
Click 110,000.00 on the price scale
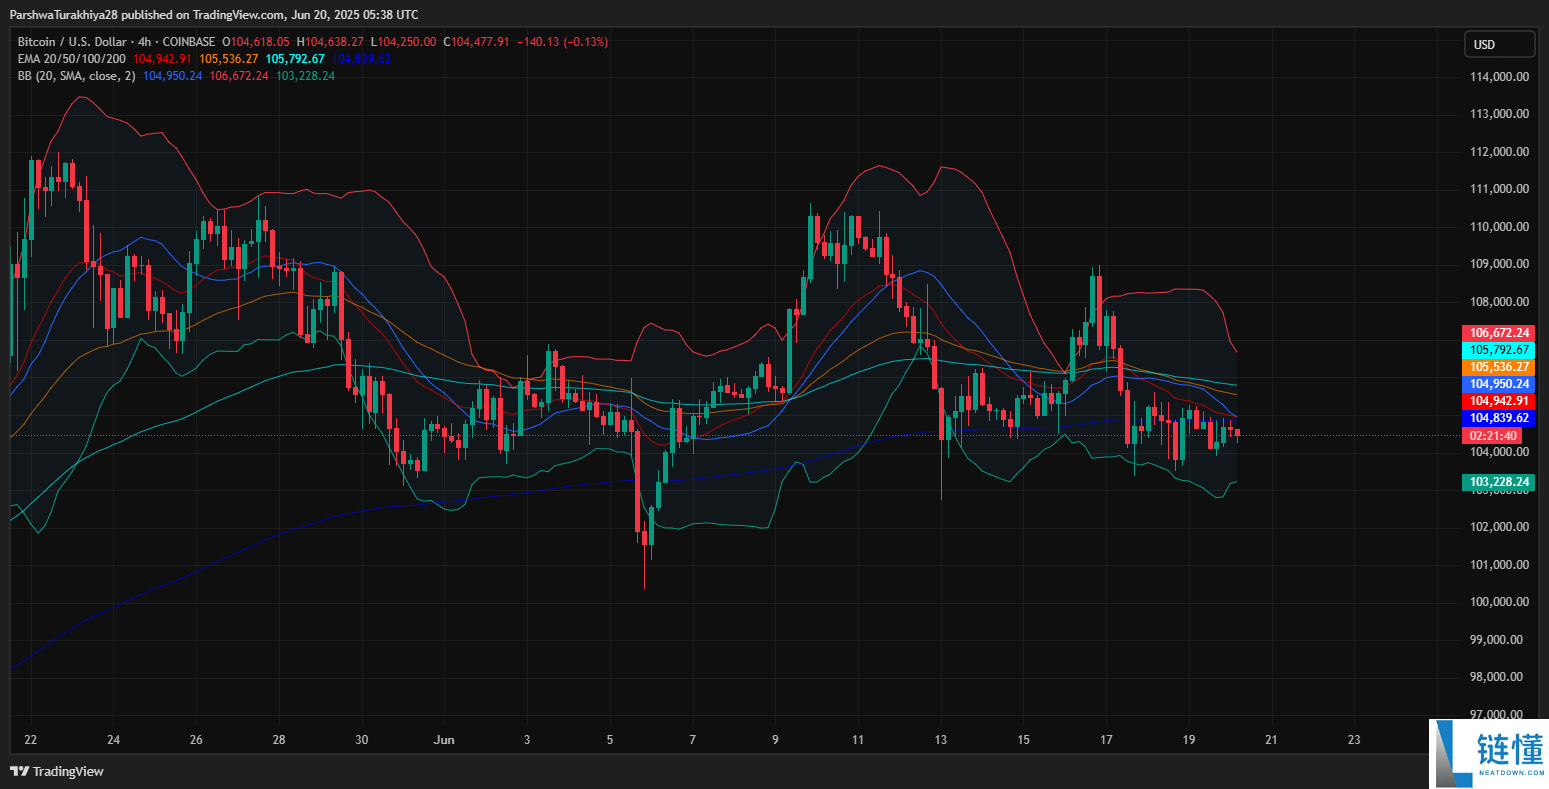pos(1494,227)
